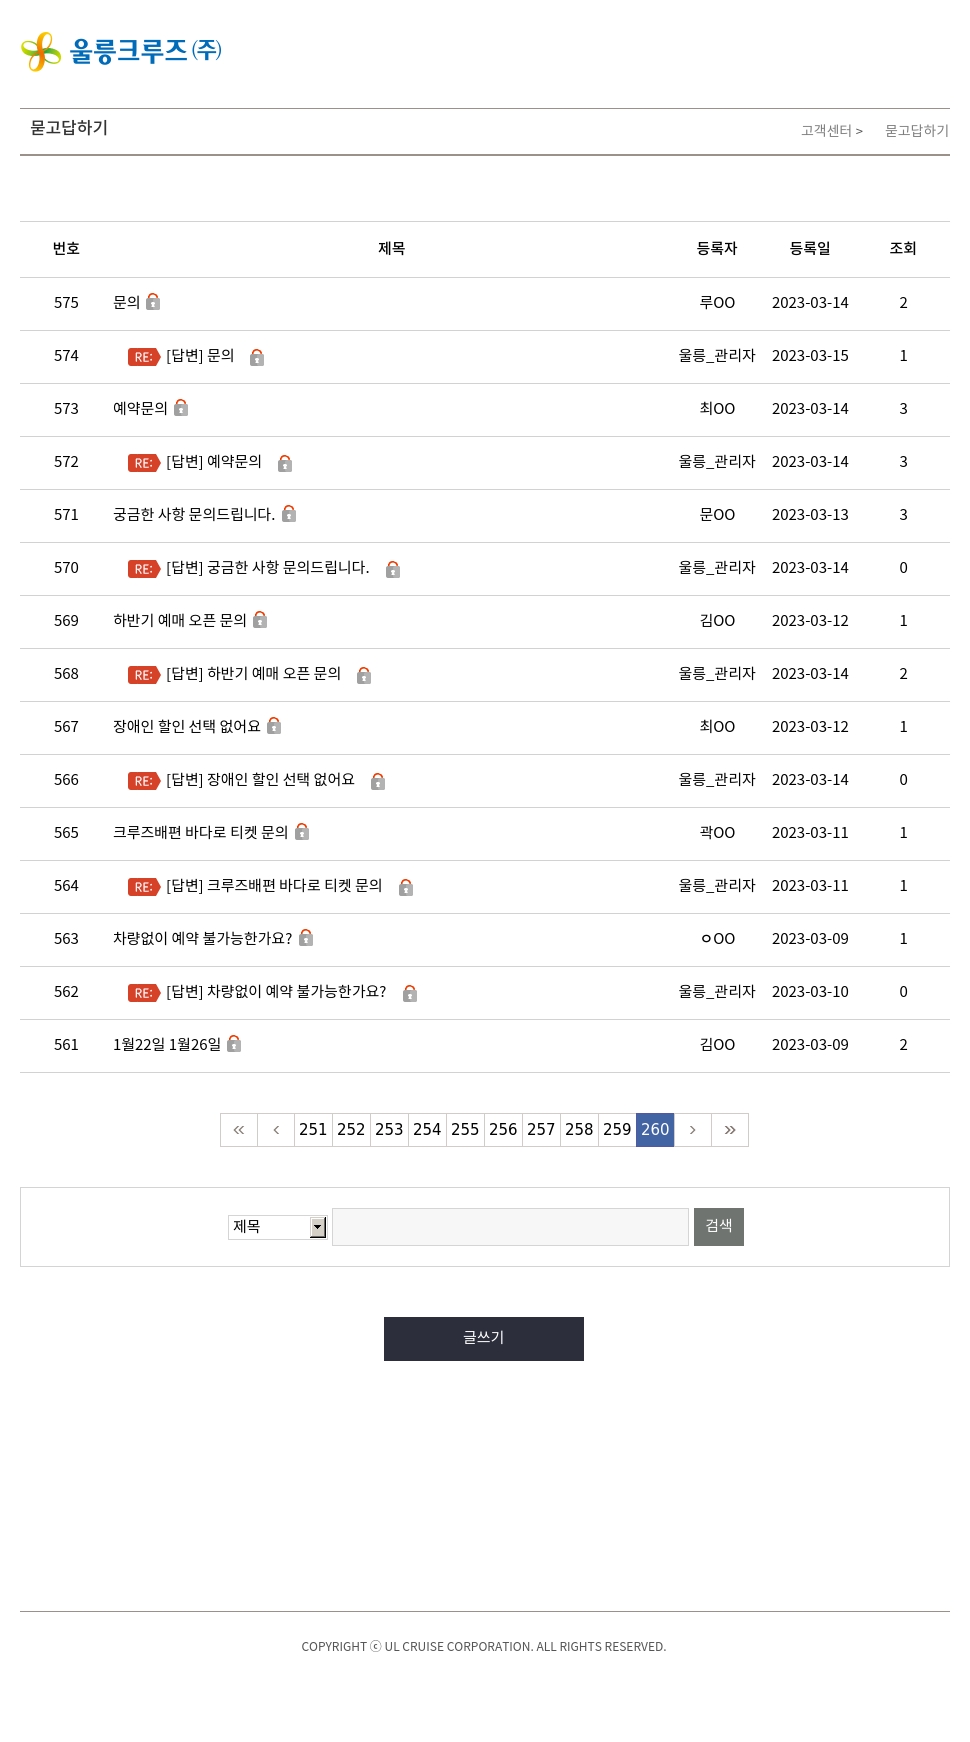Screen dimensions: 970x1742
Task: Select page 251 in pagination
Action: (313, 1130)
